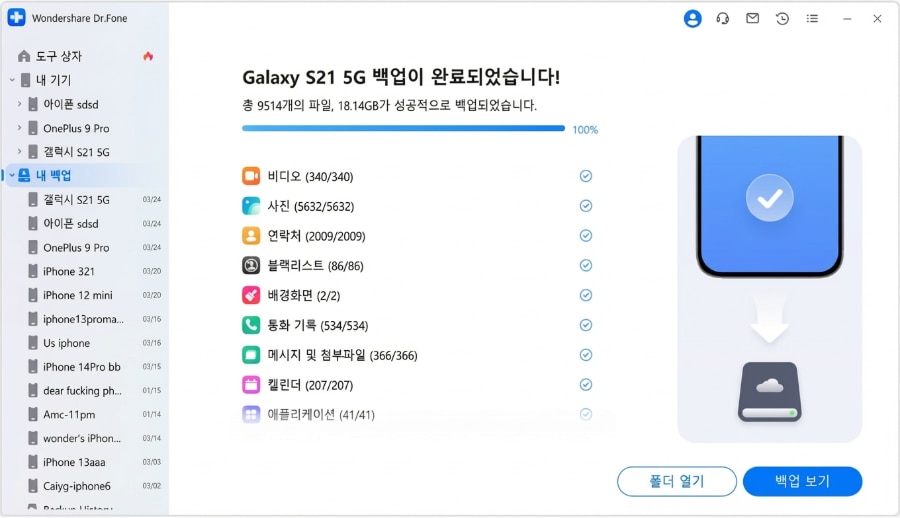Click the phone-to-drive backup illustration
This screenshot has width=900, height=518.
[x=768, y=290]
